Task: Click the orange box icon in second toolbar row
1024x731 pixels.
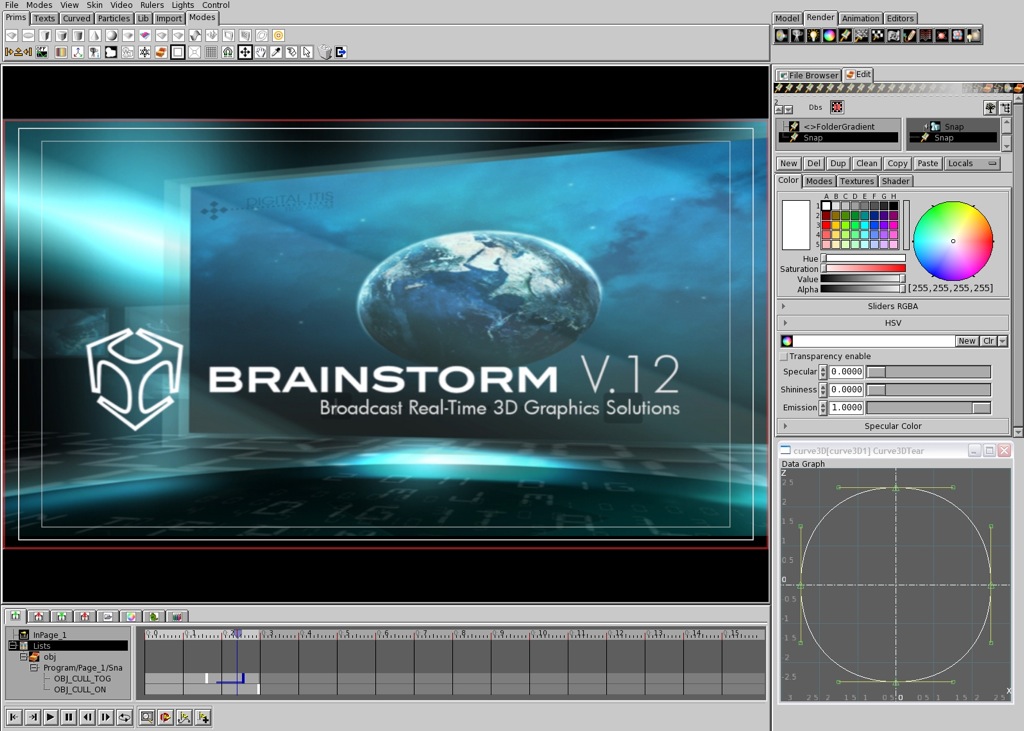Action: click(161, 52)
